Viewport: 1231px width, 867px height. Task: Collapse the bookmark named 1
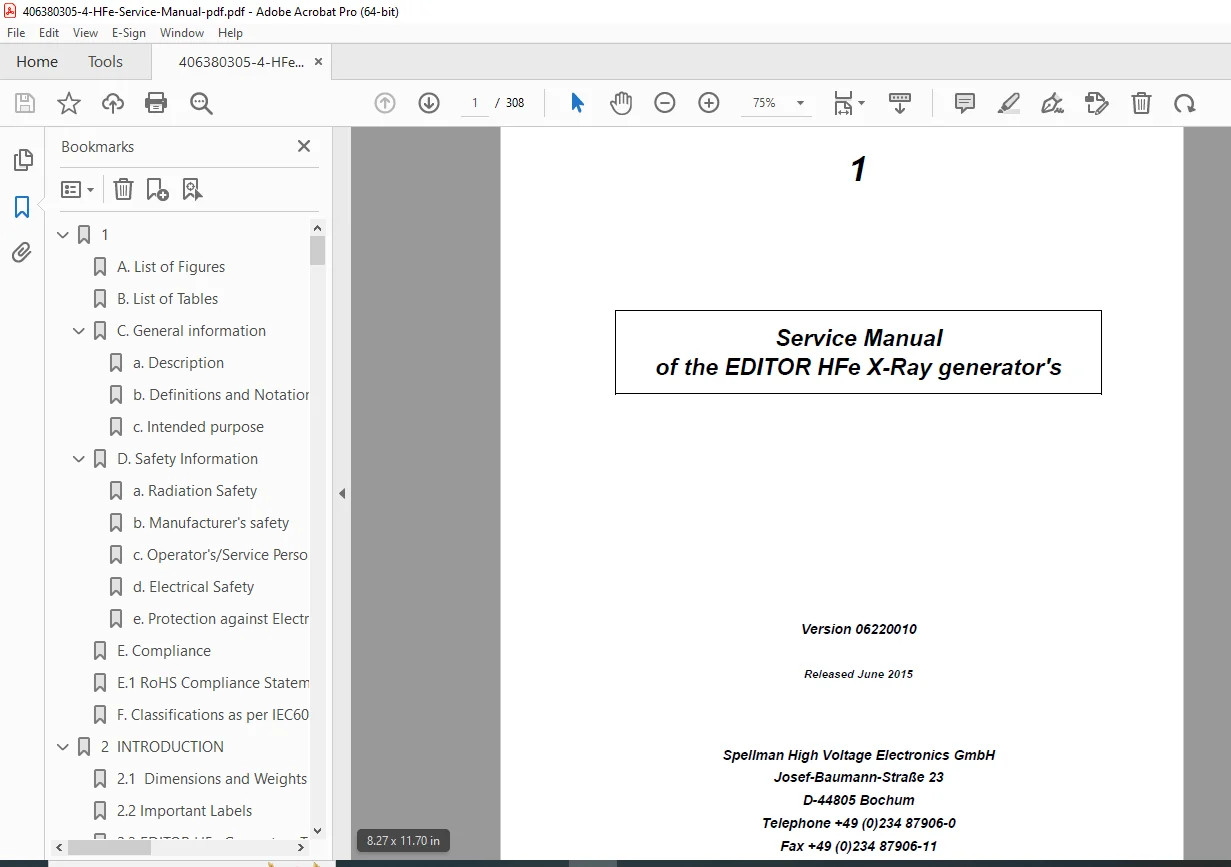coord(63,235)
